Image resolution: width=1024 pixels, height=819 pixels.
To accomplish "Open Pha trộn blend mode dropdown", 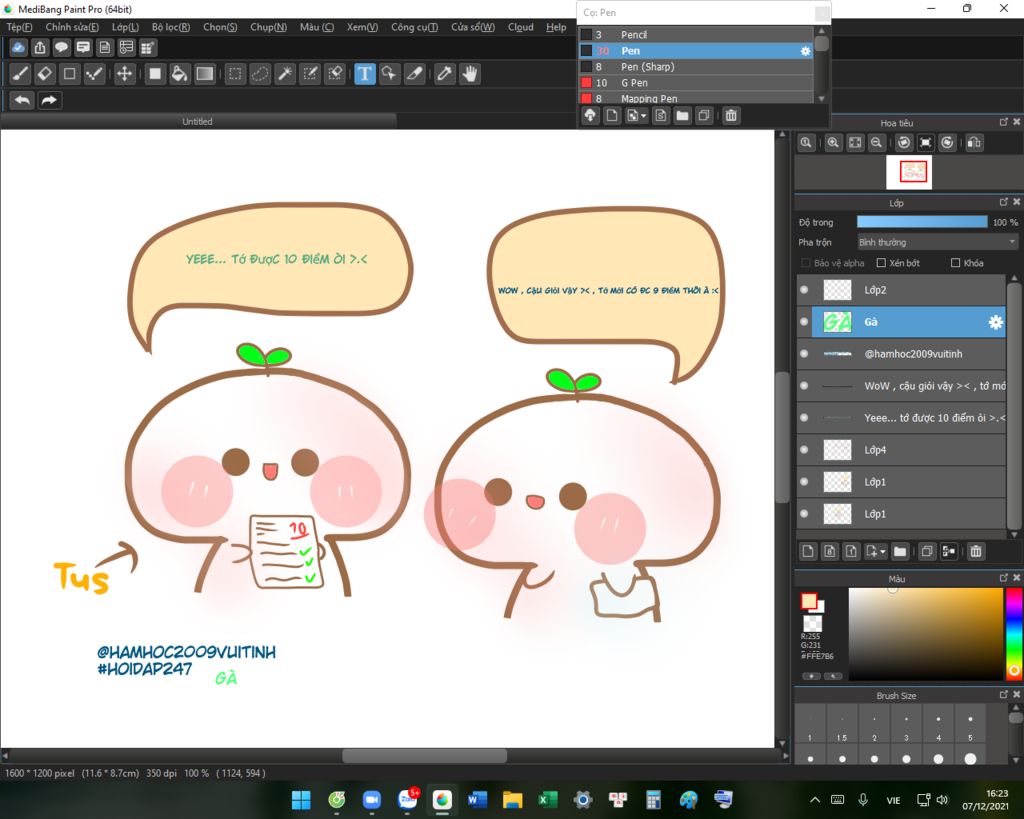I will coord(938,242).
